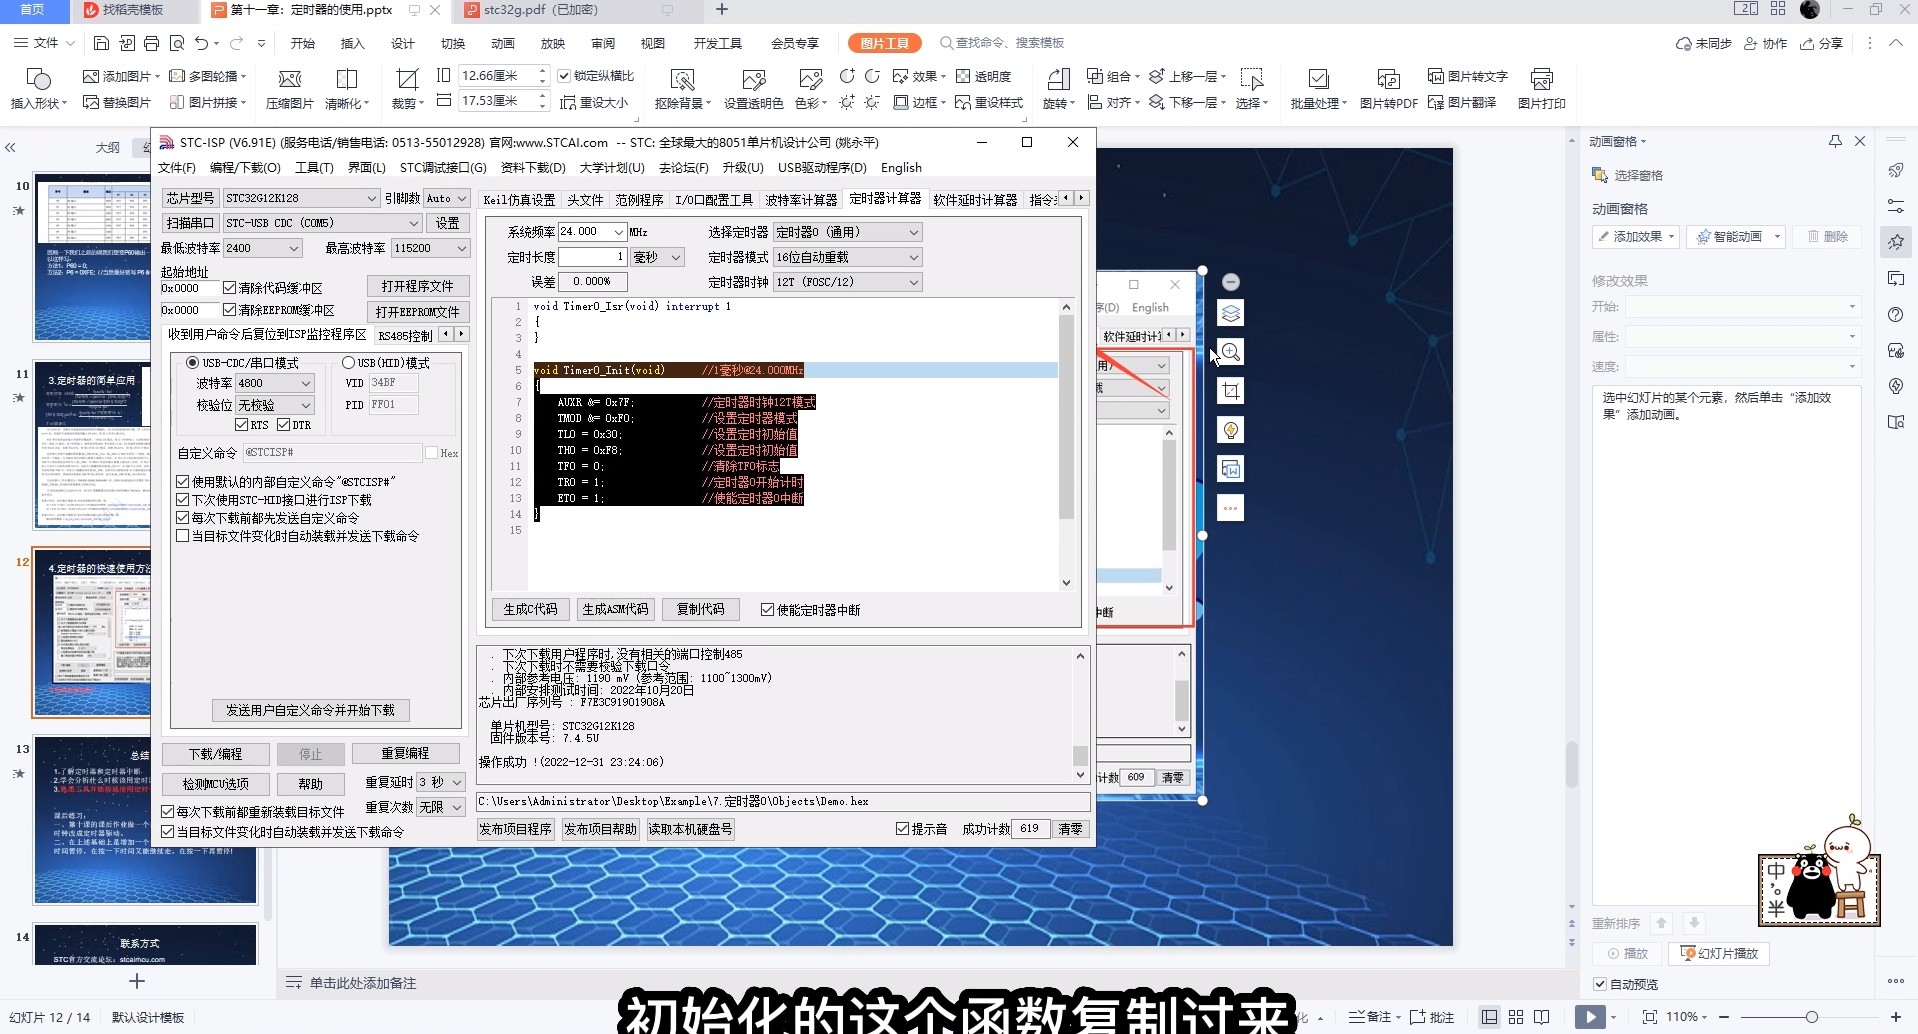
Task: Toggle clear EEPROM buffer checkbox
Action: 230,310
